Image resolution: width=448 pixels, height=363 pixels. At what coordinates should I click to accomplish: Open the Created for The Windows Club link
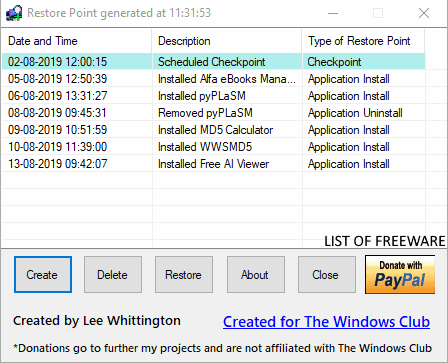326,322
